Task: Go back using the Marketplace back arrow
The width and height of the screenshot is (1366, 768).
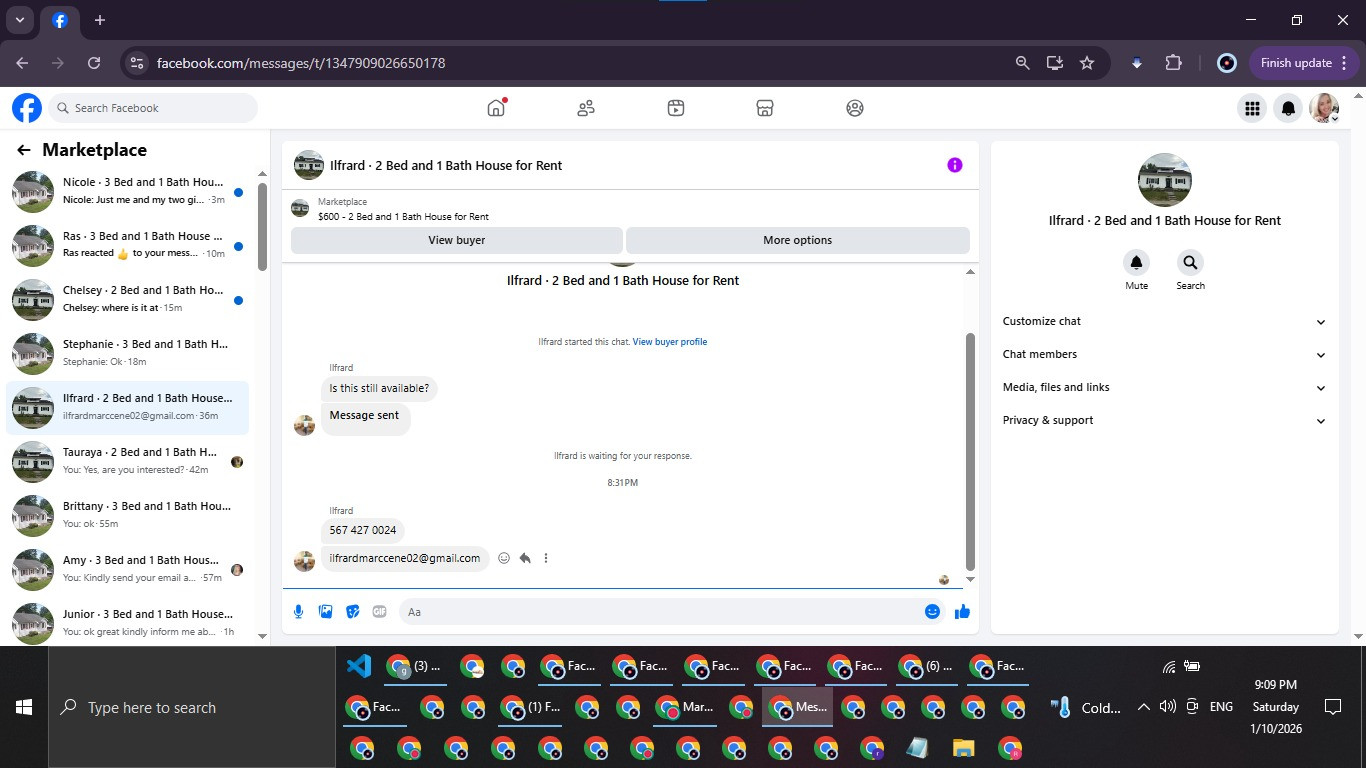Action: pyautogui.click(x=23, y=150)
